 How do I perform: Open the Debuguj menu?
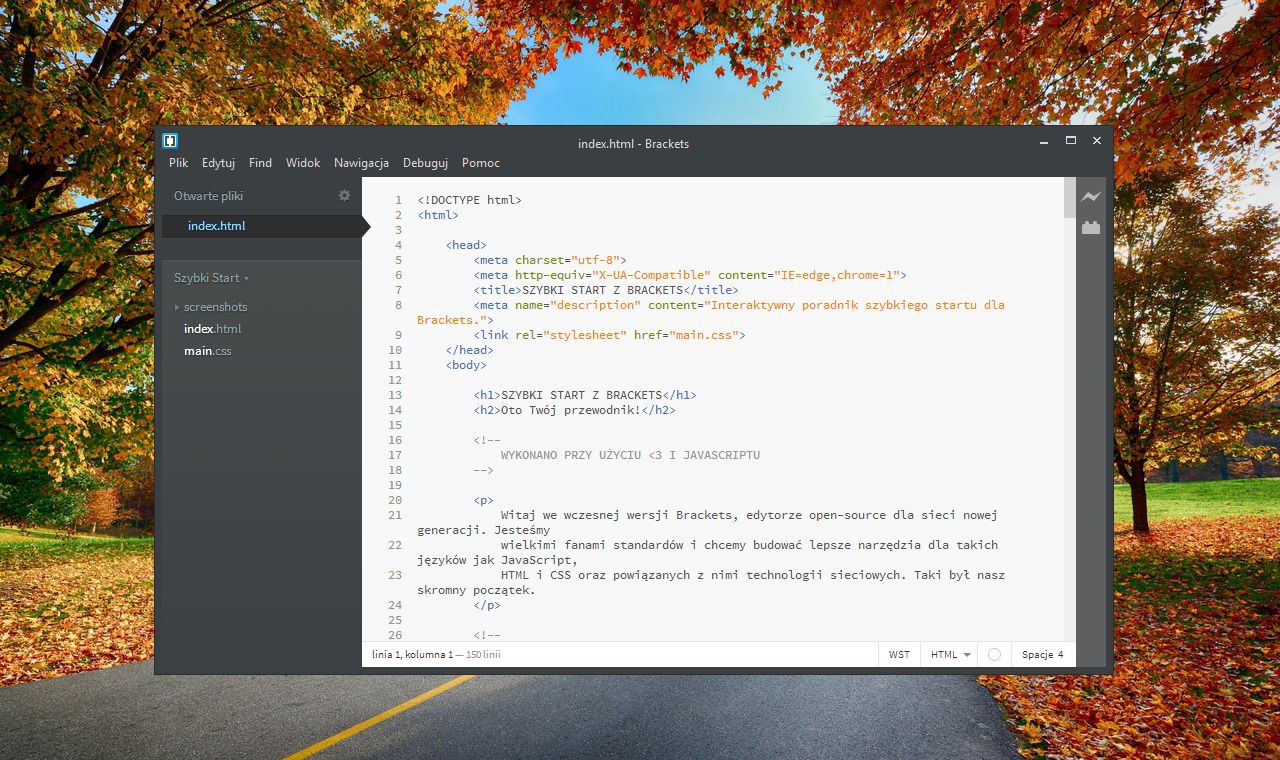click(x=425, y=163)
